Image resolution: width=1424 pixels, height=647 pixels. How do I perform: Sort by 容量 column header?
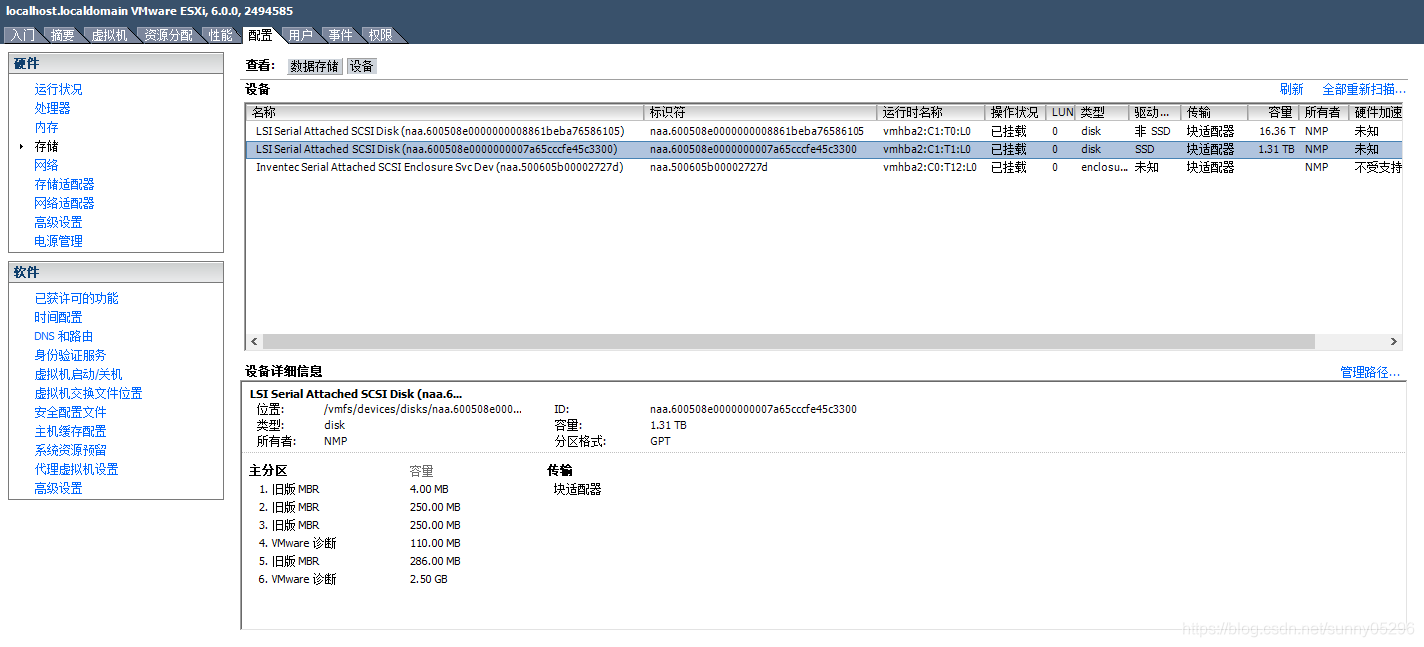point(1274,112)
